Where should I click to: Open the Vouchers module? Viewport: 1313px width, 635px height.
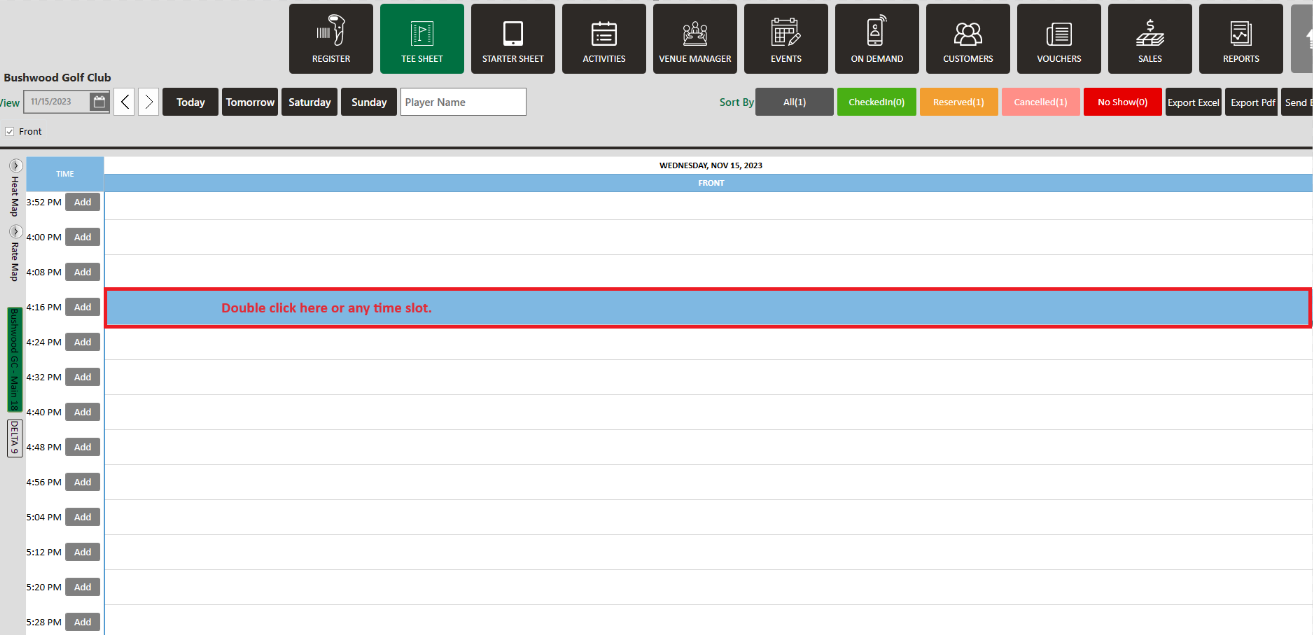click(x=1059, y=39)
